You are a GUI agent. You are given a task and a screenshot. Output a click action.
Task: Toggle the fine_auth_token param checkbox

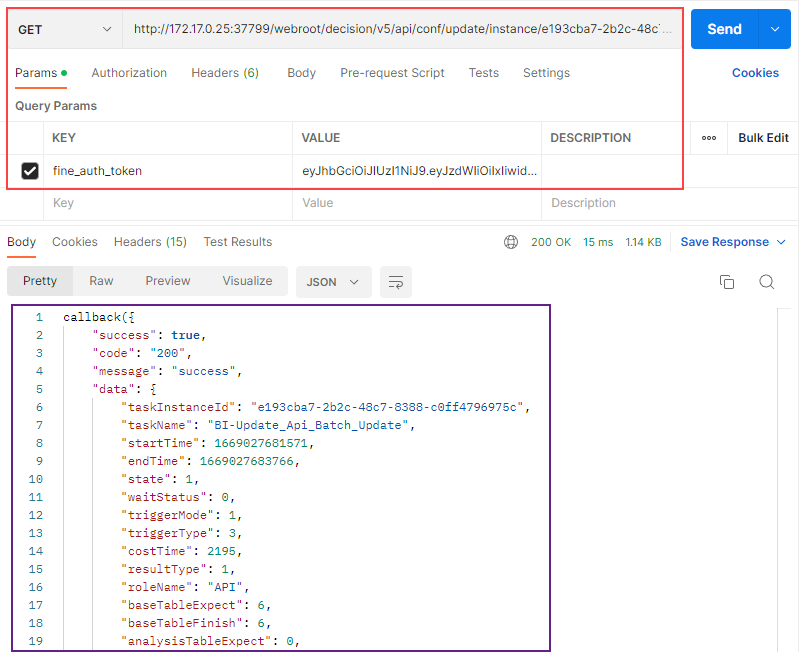(x=30, y=171)
